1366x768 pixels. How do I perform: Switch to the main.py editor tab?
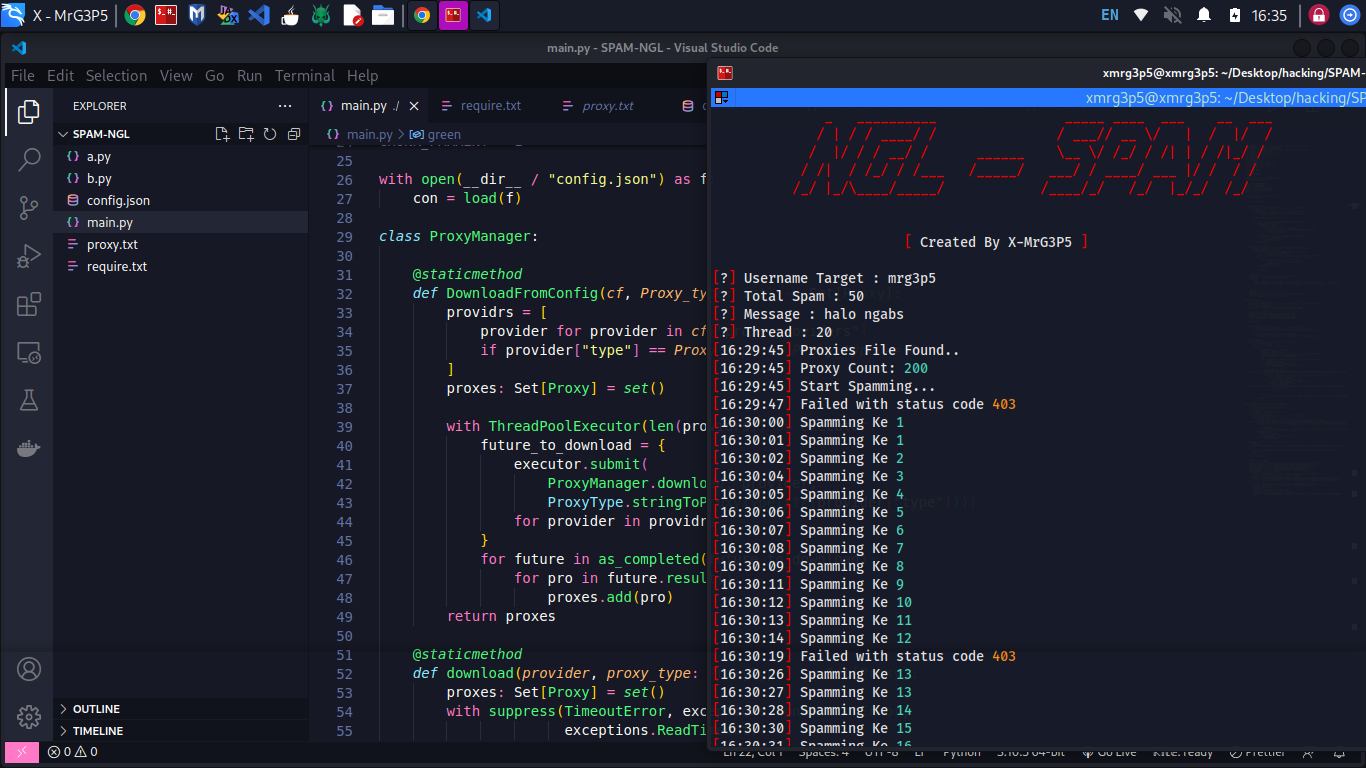point(369,106)
